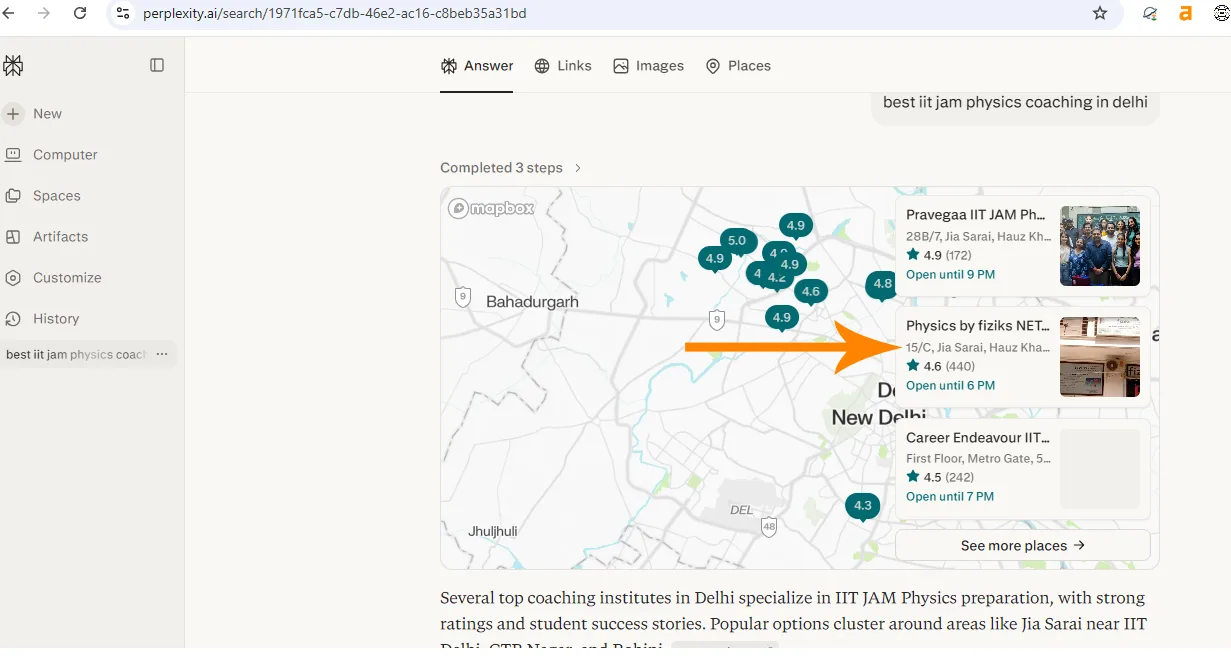Screen dimensions: 1231x667
Task: Switch to the Places tab
Action: pyautogui.click(x=738, y=66)
